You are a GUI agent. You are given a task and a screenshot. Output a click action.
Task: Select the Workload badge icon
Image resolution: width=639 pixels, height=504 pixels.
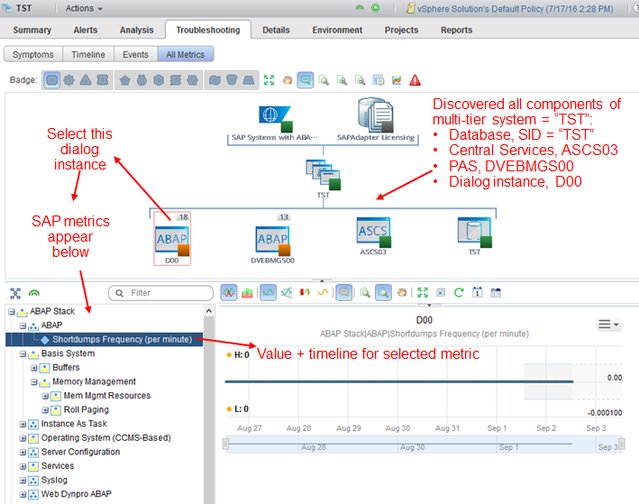(68, 80)
